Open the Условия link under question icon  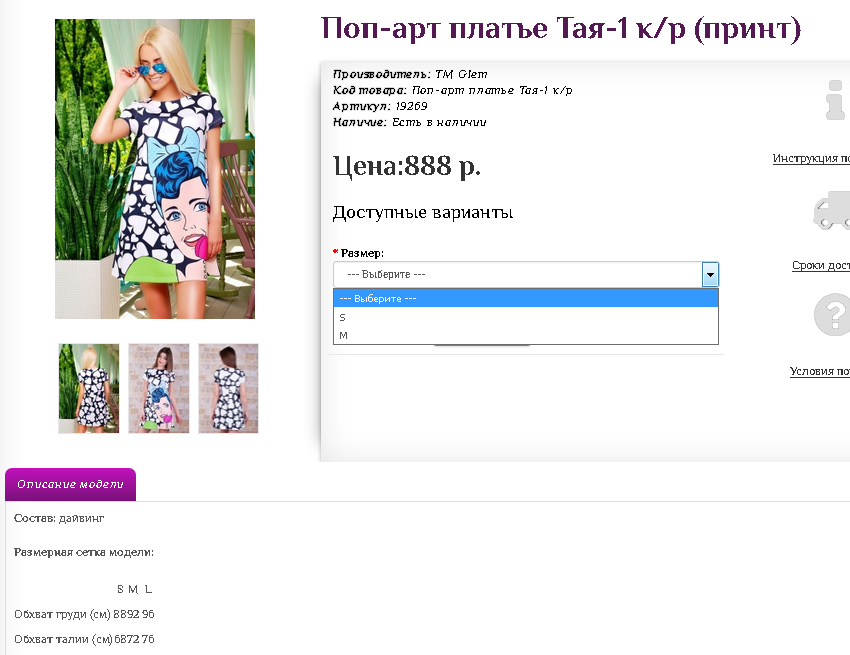coord(820,371)
